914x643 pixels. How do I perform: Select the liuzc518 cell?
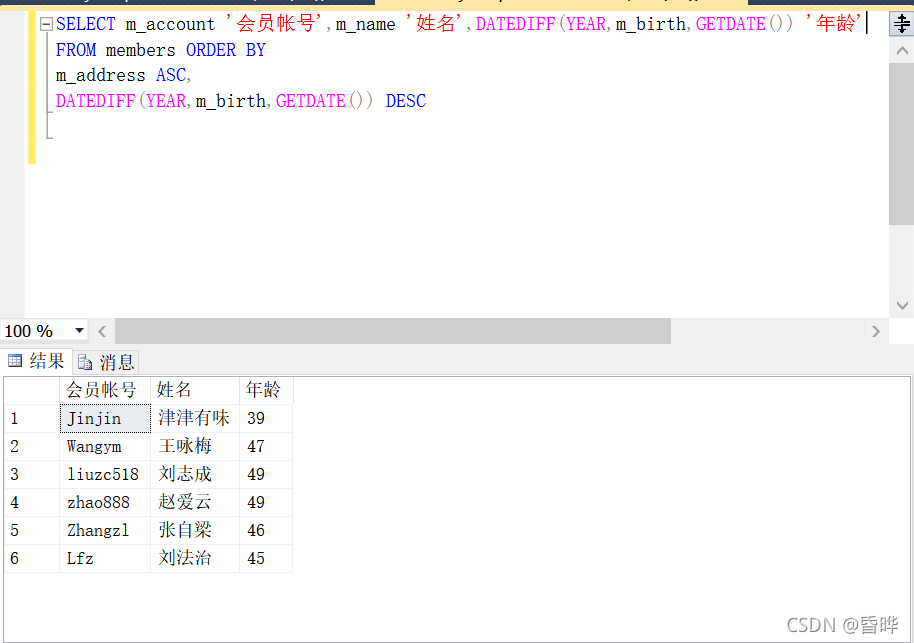tap(105, 474)
